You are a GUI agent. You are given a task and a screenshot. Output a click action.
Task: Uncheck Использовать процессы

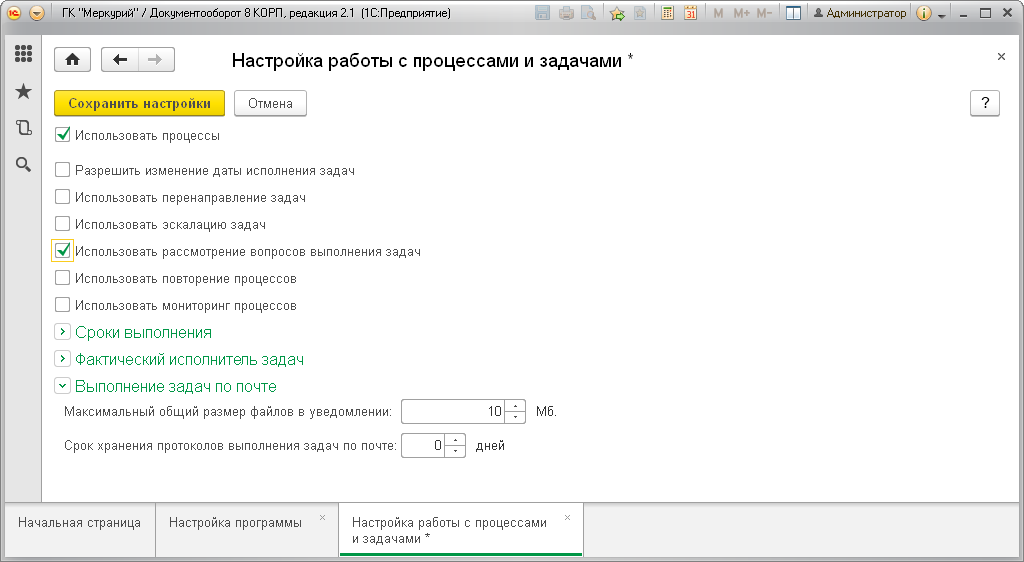coord(63,136)
